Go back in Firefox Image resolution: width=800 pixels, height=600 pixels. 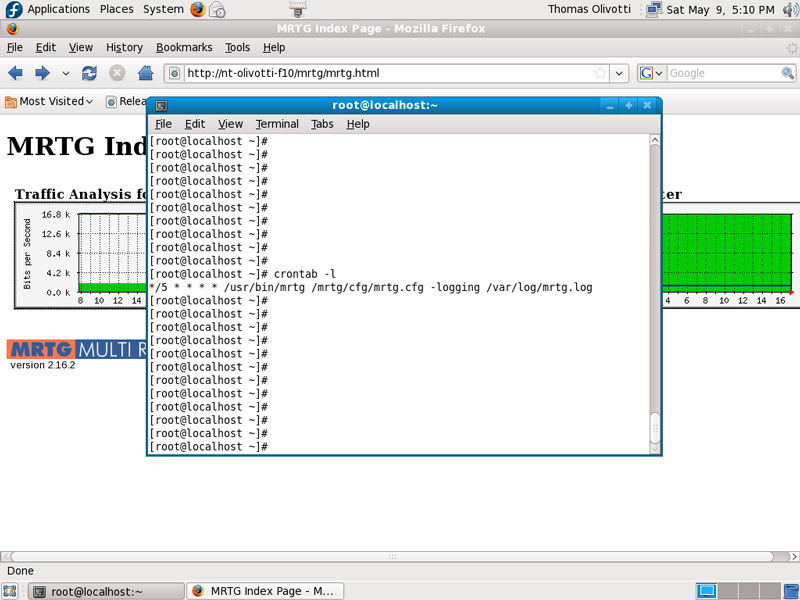point(15,73)
